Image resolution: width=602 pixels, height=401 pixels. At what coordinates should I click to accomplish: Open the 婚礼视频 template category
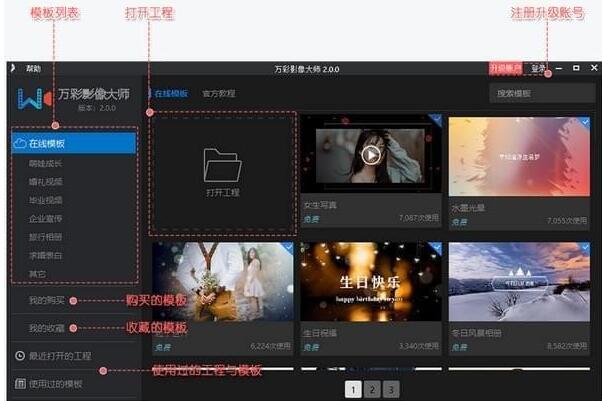click(45, 182)
